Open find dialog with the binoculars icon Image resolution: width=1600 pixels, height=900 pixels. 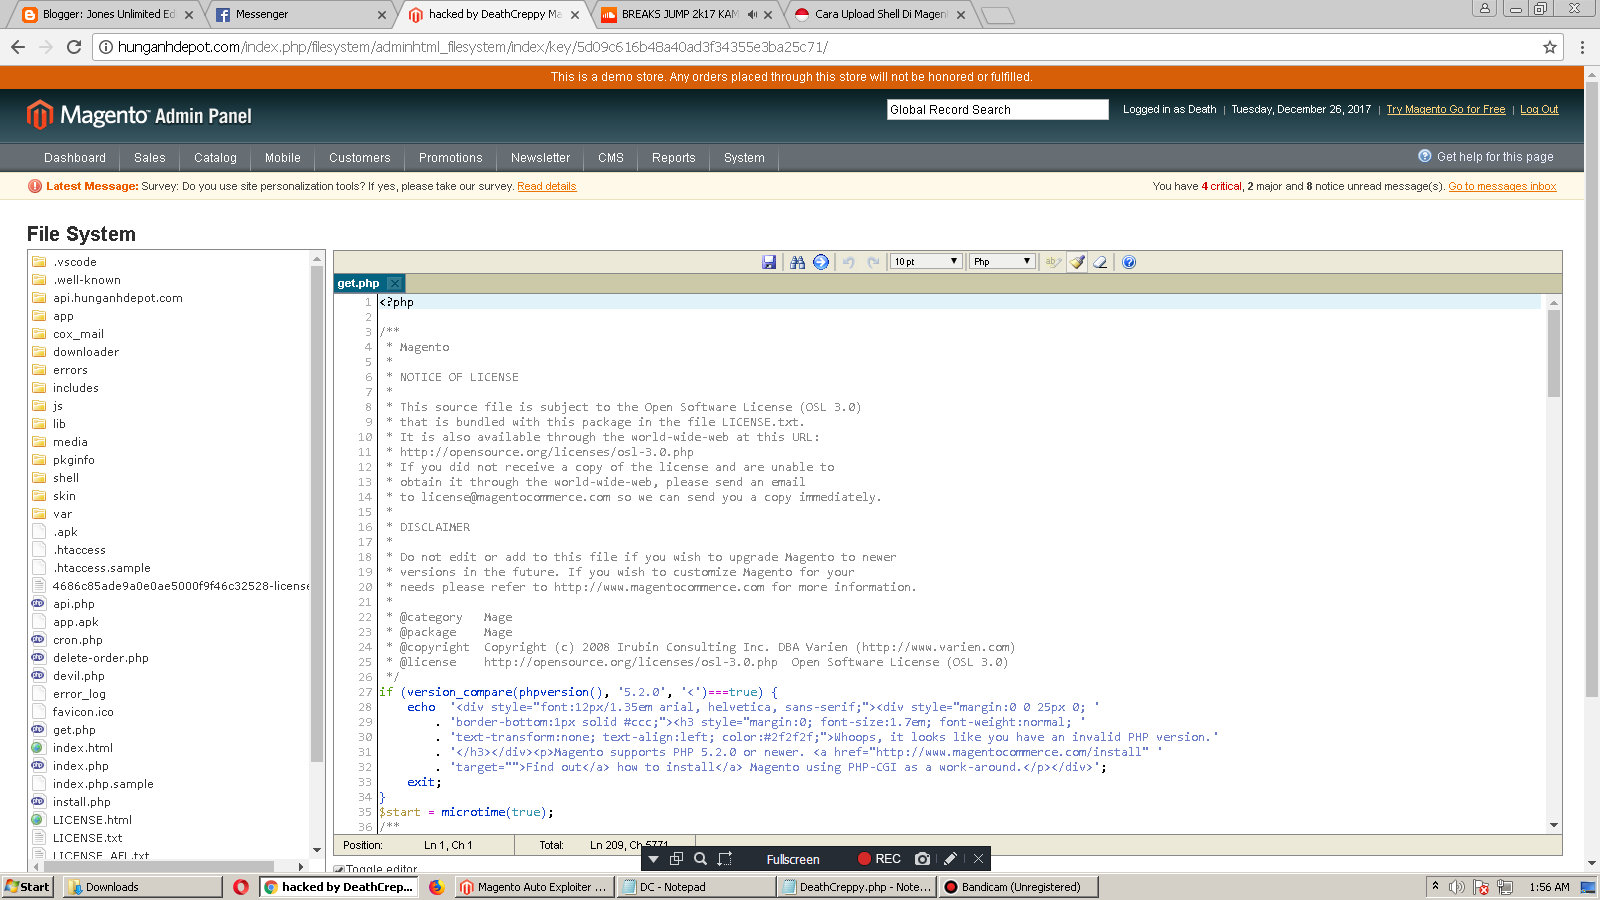pos(797,261)
